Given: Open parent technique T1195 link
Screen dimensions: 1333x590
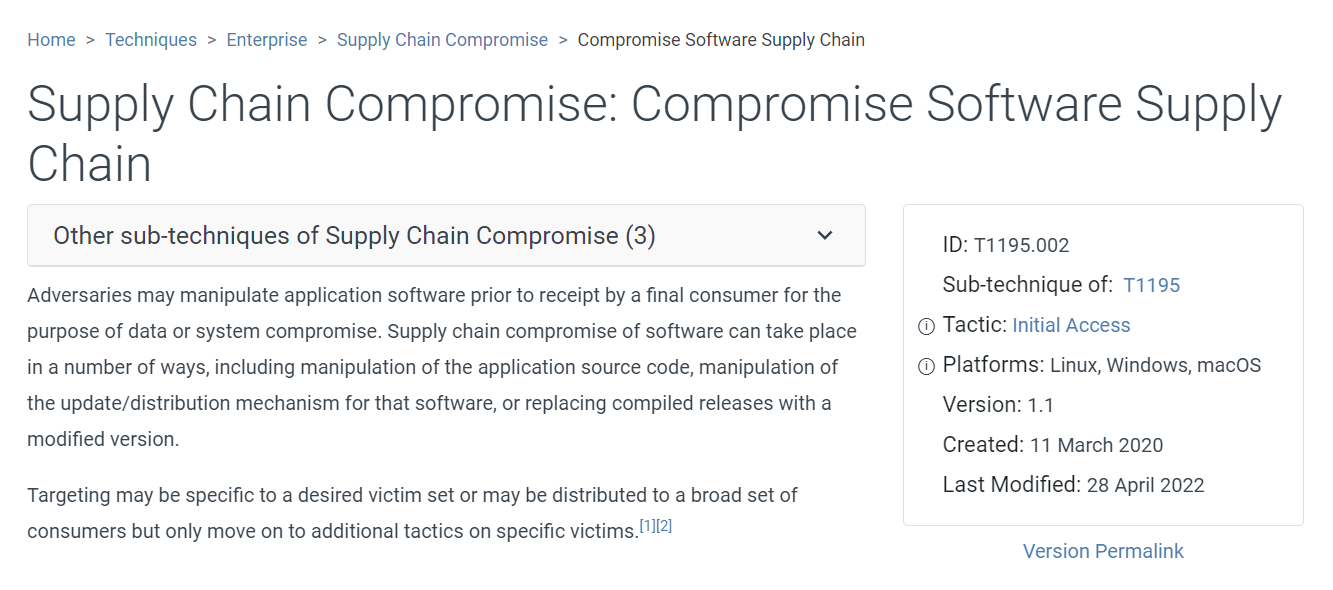Looking at the screenshot, I should pos(1151,285).
